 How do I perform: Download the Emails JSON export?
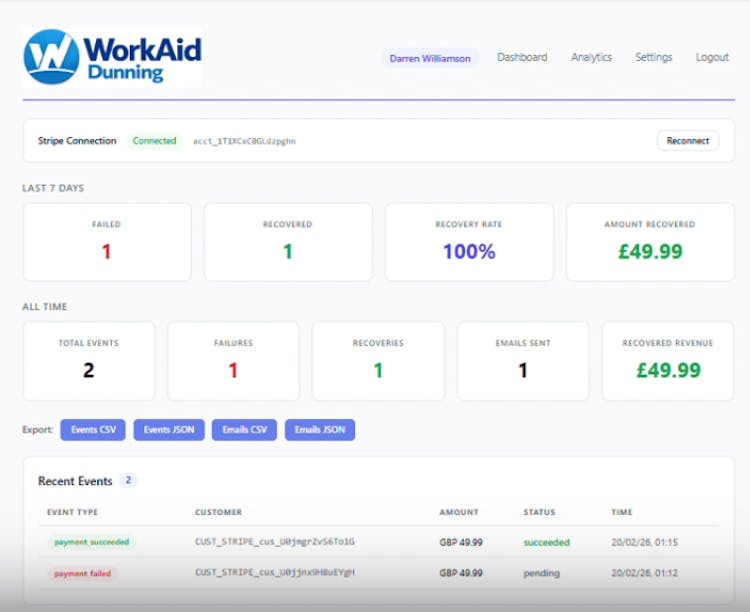click(320, 430)
